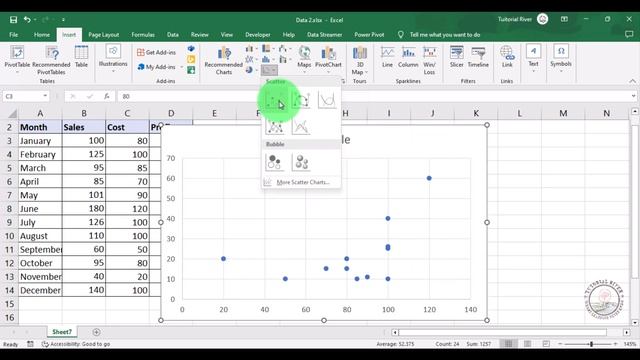Insert a Win/Loss sparkline
Screen dimensions: 640x360
point(429,60)
